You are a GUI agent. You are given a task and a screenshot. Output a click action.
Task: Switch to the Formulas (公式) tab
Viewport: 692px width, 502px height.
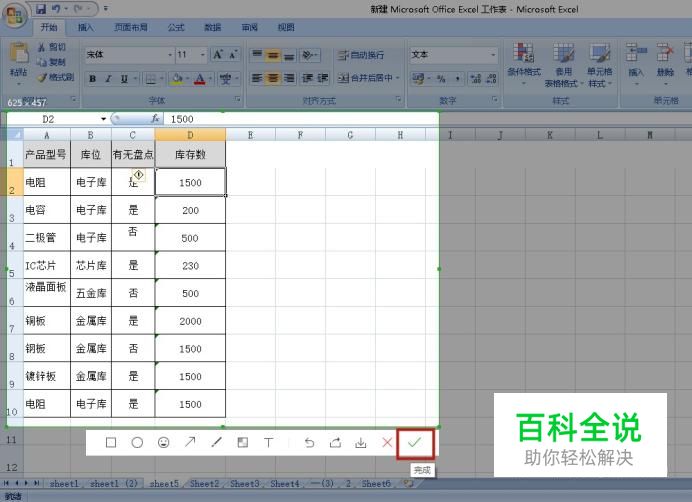176,27
